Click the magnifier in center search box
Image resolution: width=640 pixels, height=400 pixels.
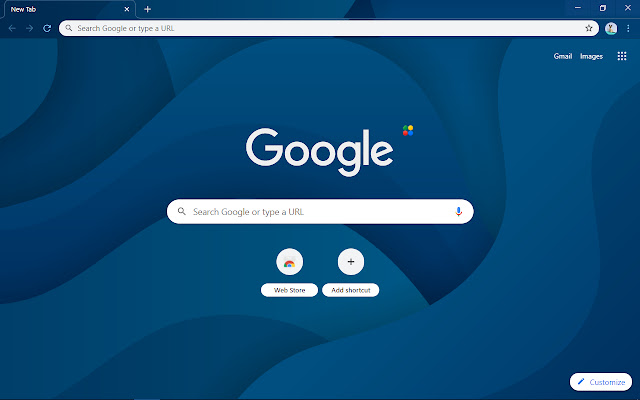pos(182,211)
